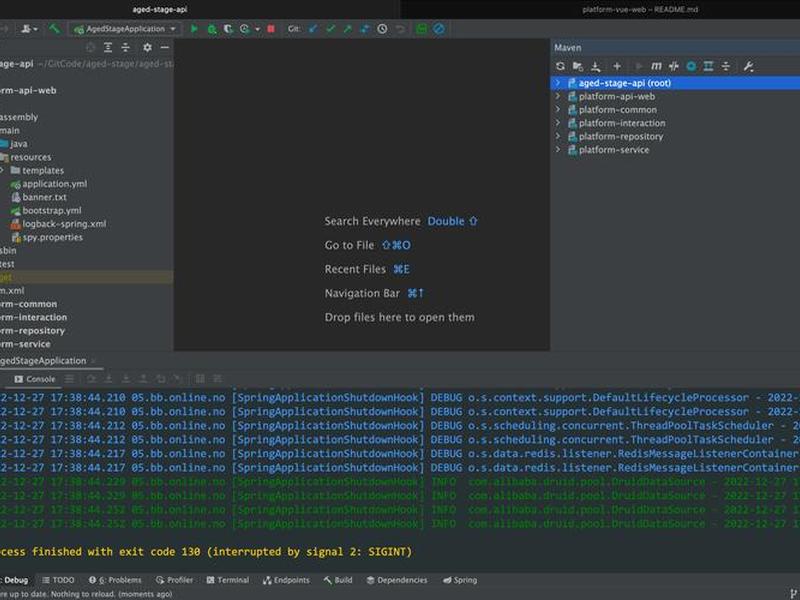Screen dimensions: 800x600
Task: Update project with the blue Git arrow
Action: 313,29
